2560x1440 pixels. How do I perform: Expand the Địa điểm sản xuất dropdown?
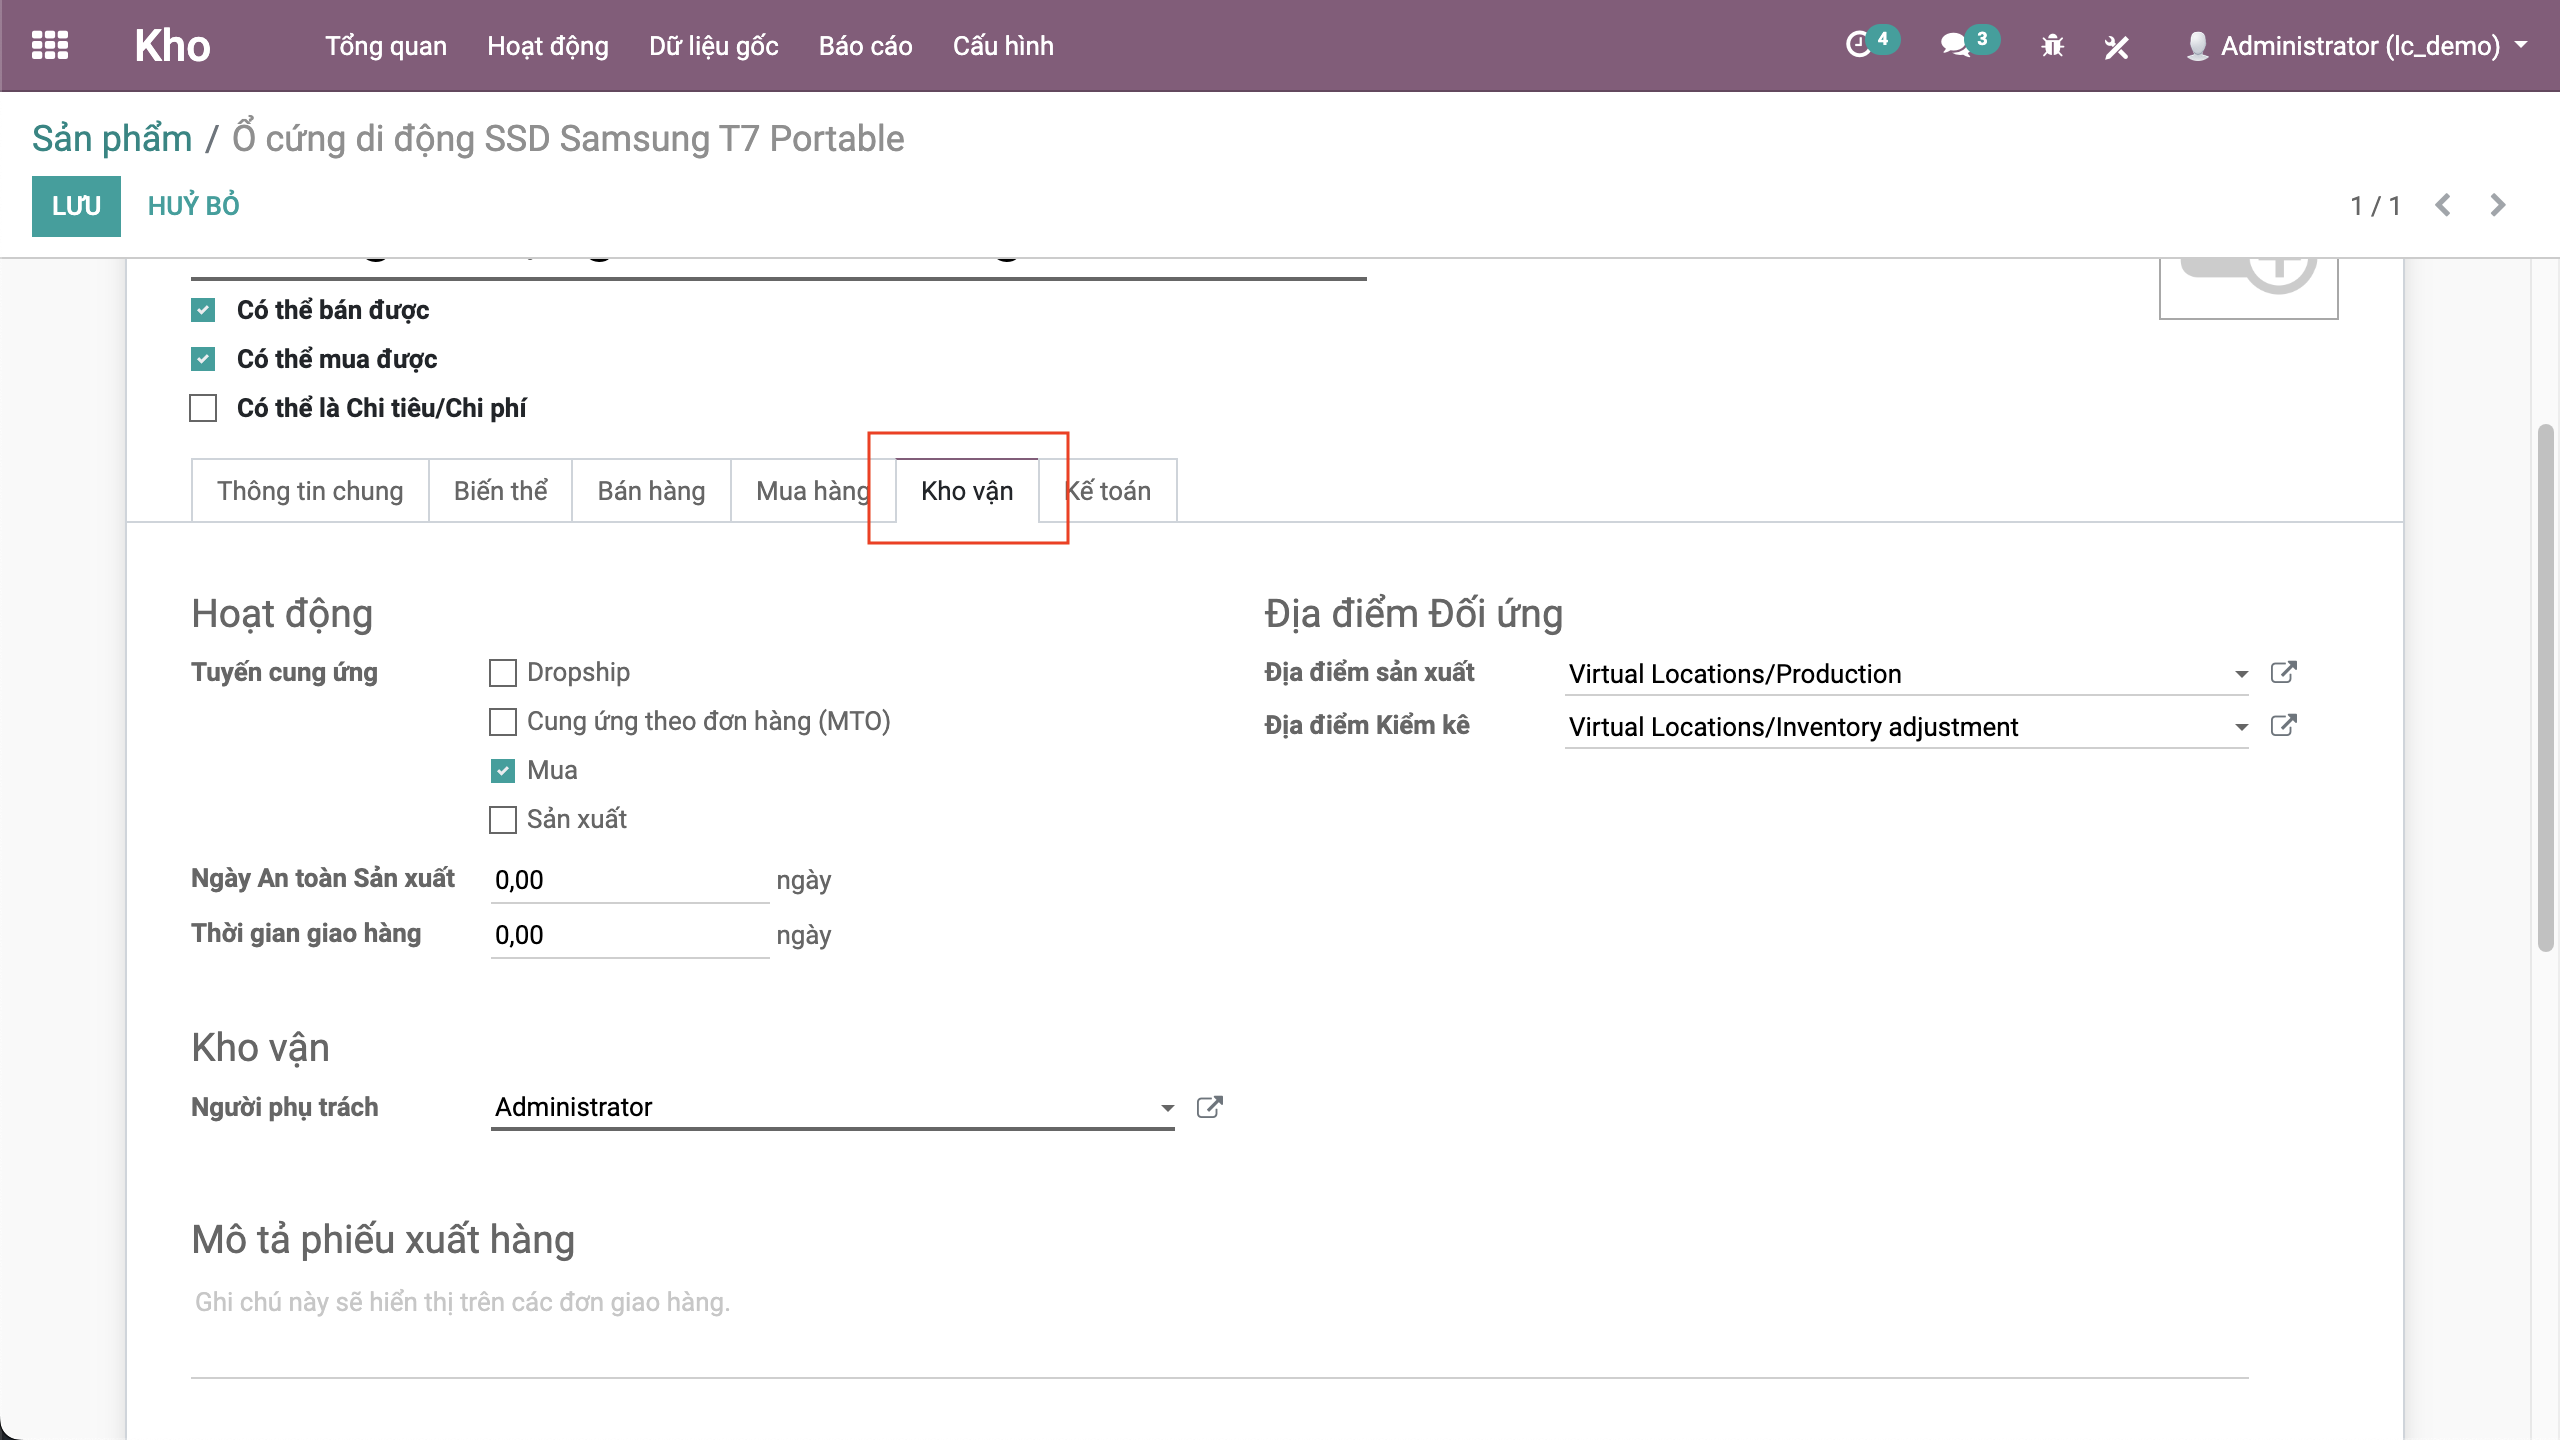2241,674
